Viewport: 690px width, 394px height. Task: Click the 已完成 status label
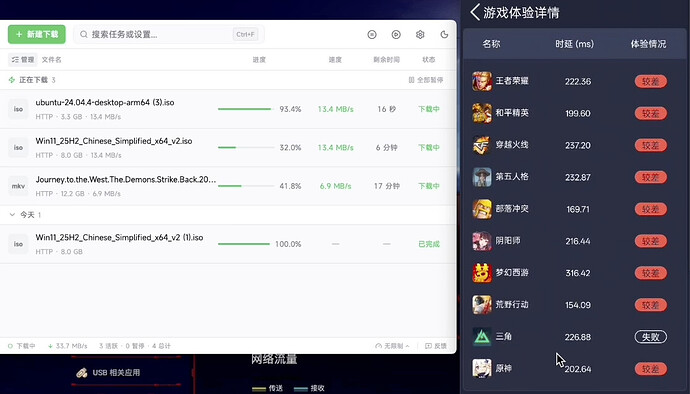point(429,244)
